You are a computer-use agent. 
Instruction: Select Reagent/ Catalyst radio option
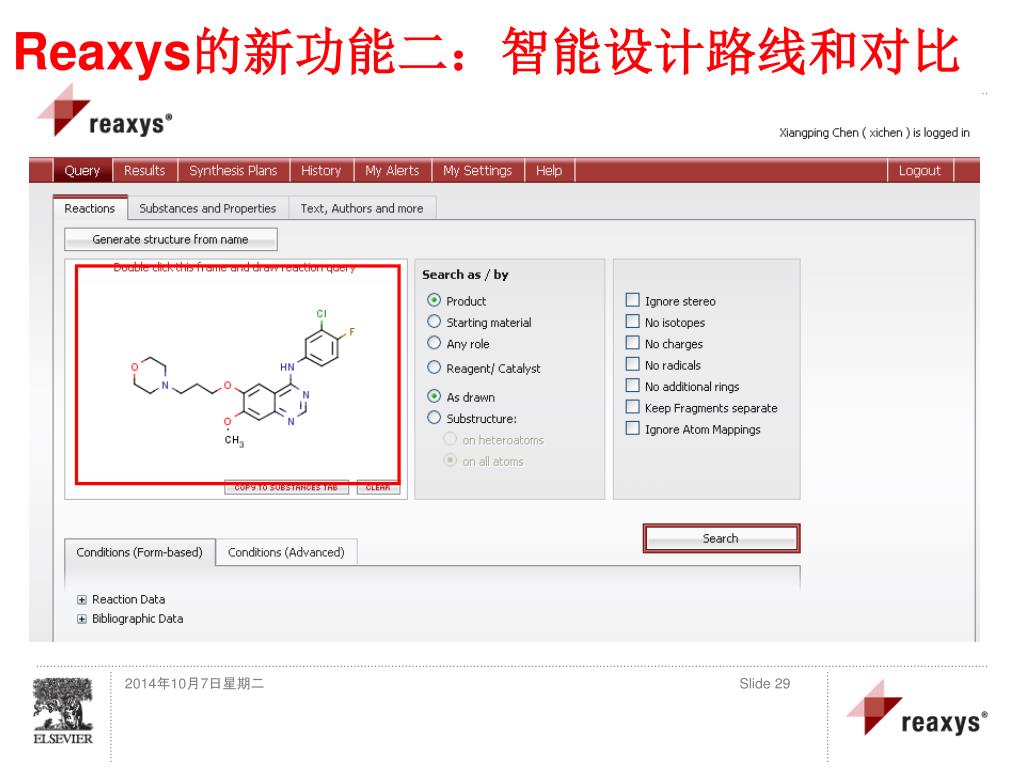click(x=434, y=368)
